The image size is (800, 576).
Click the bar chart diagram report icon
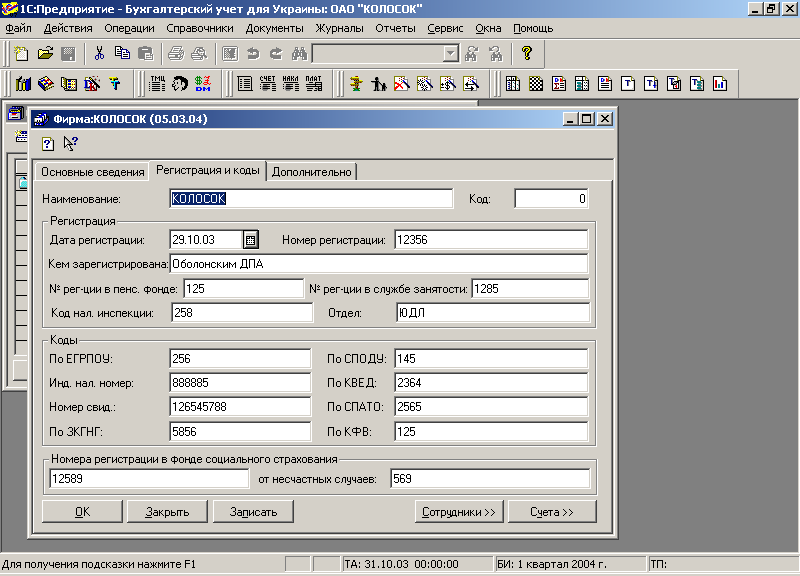(720, 83)
